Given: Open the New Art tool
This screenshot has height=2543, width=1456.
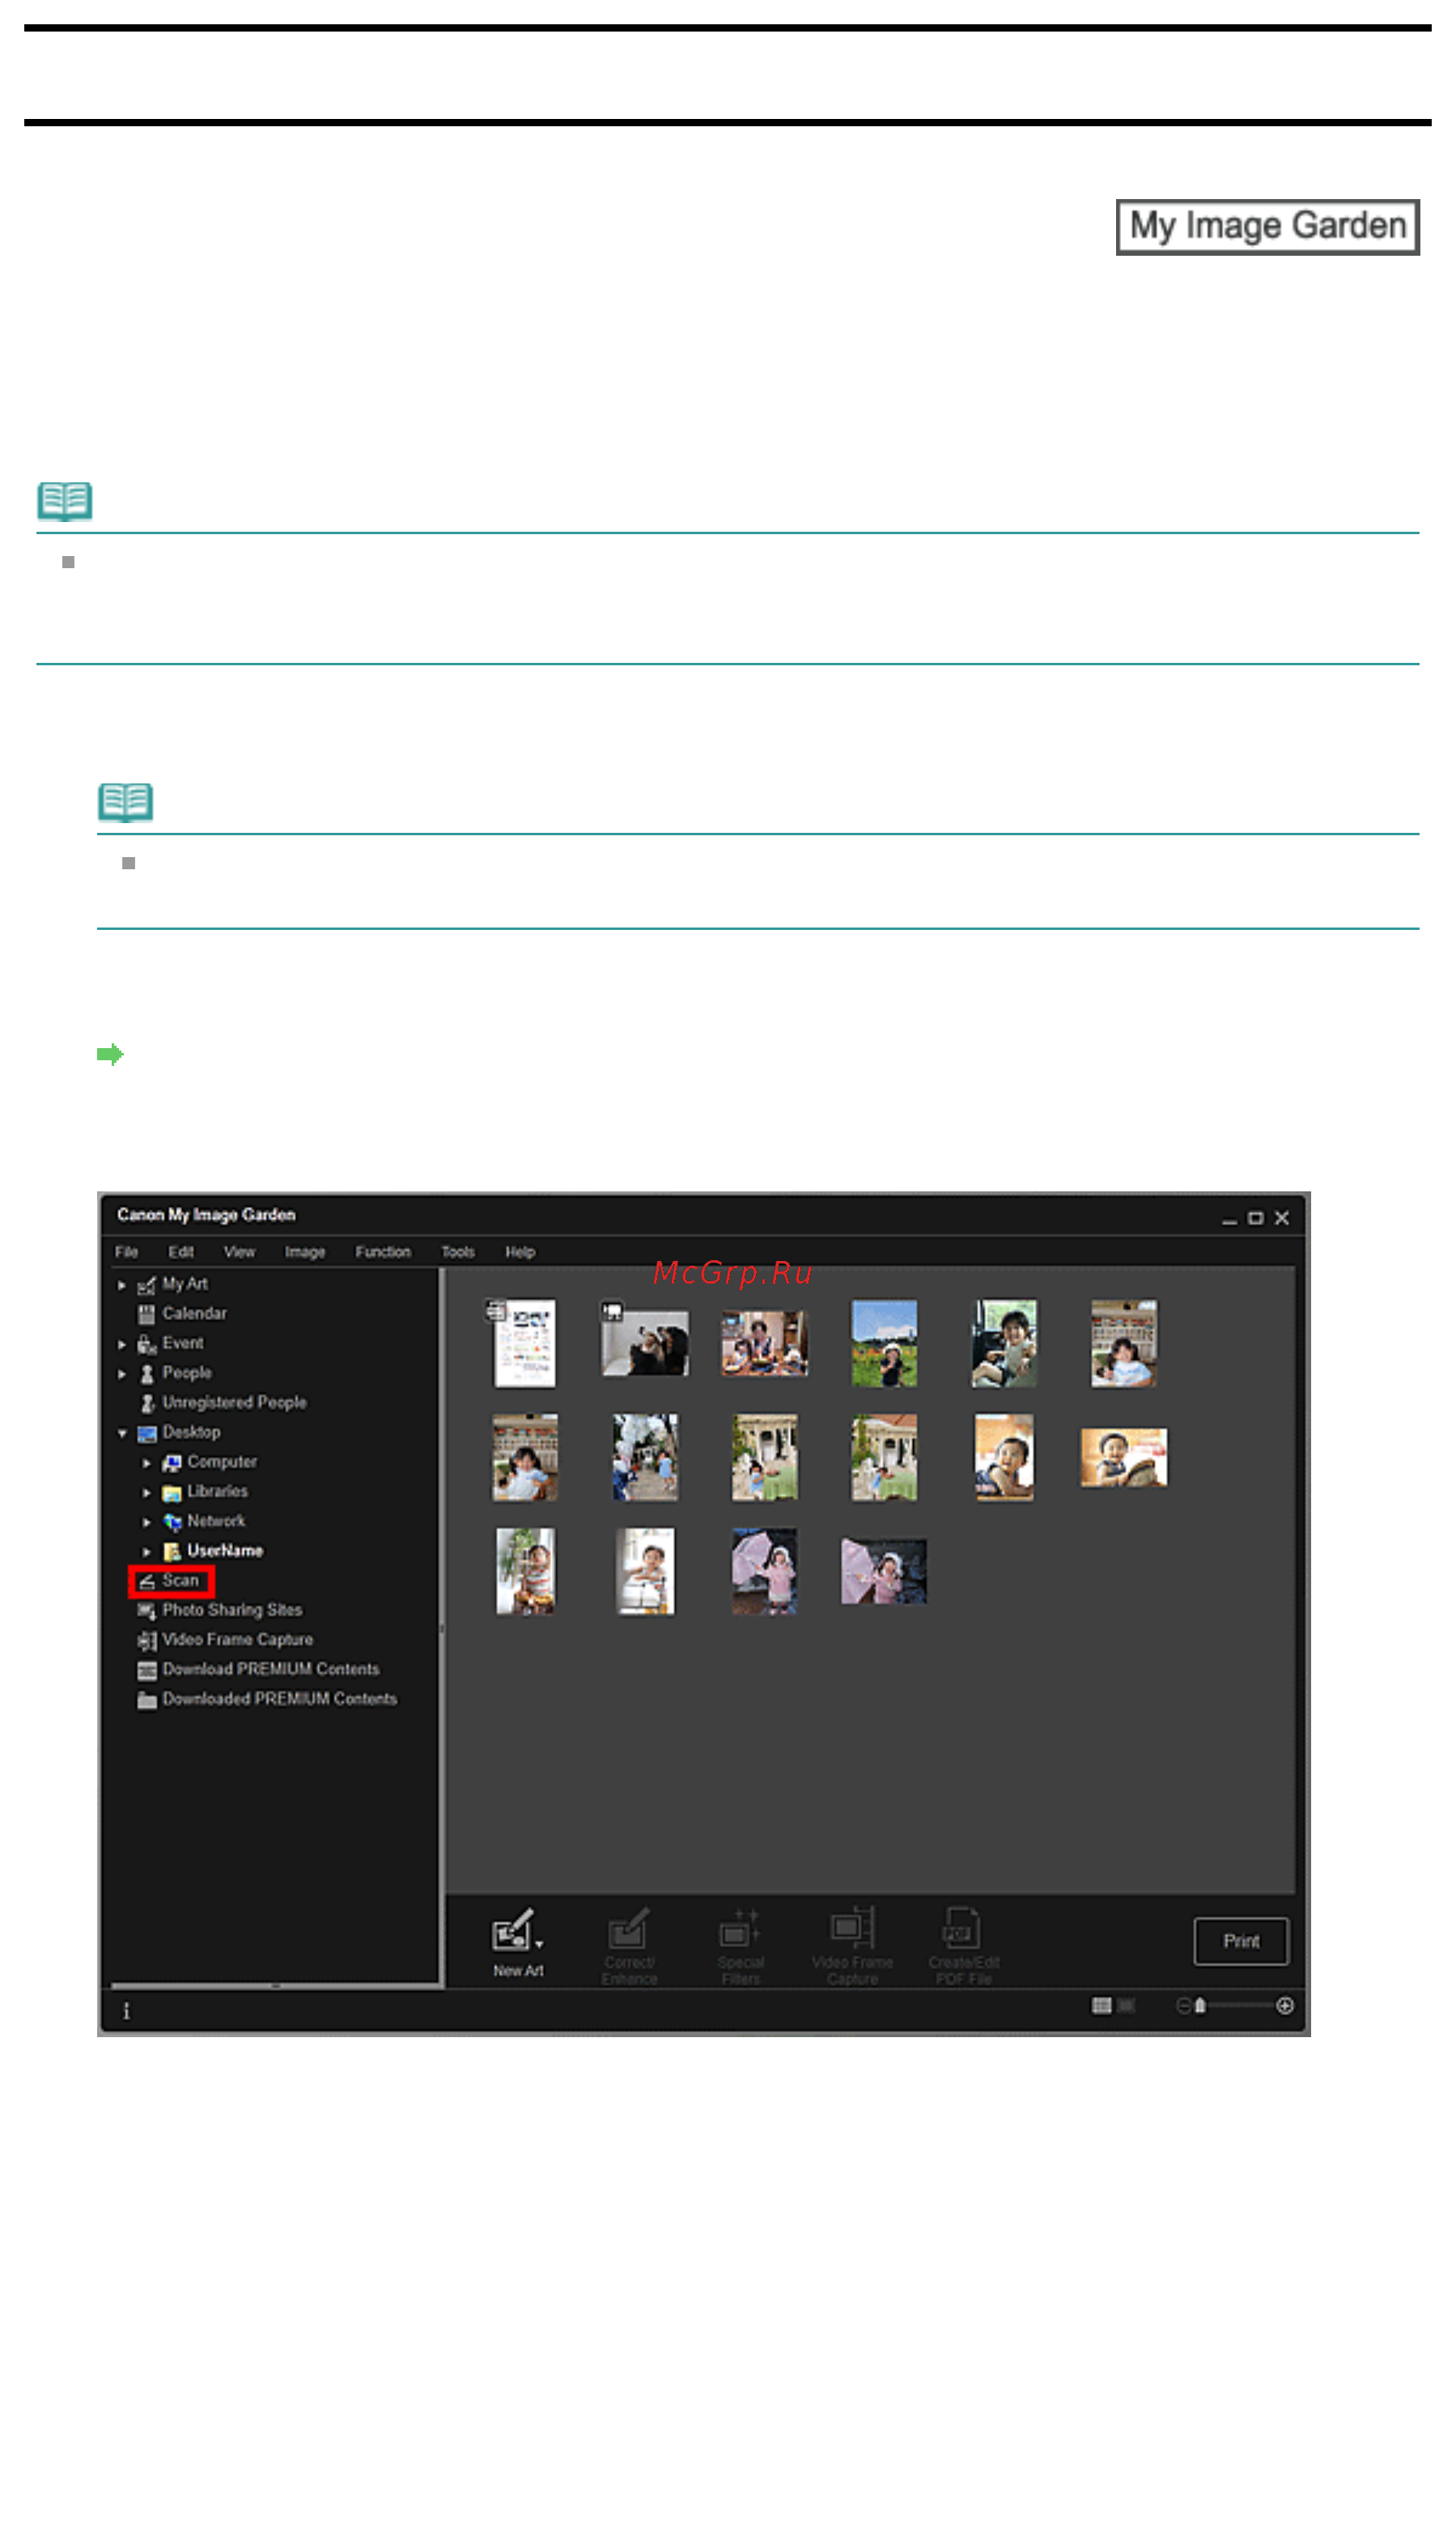Looking at the screenshot, I should pos(517,1943).
